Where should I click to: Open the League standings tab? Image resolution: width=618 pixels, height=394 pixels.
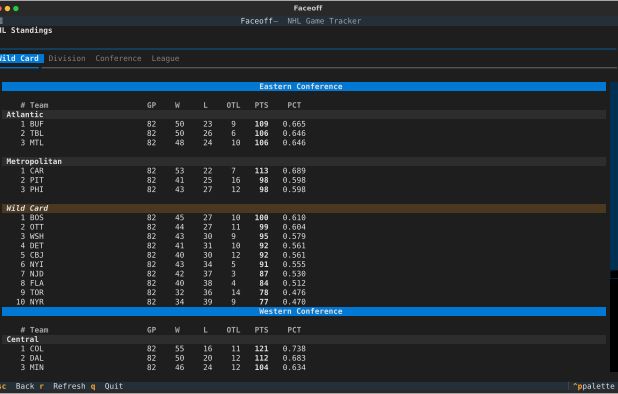coord(165,58)
